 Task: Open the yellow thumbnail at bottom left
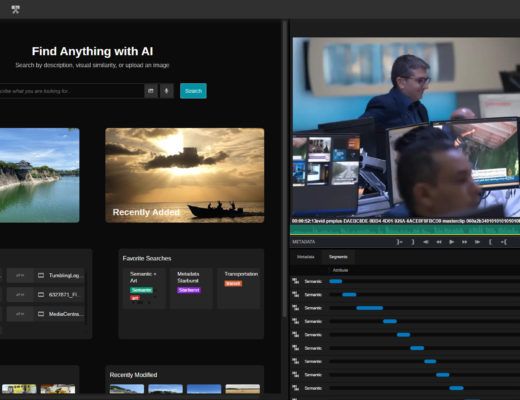coord(19,389)
